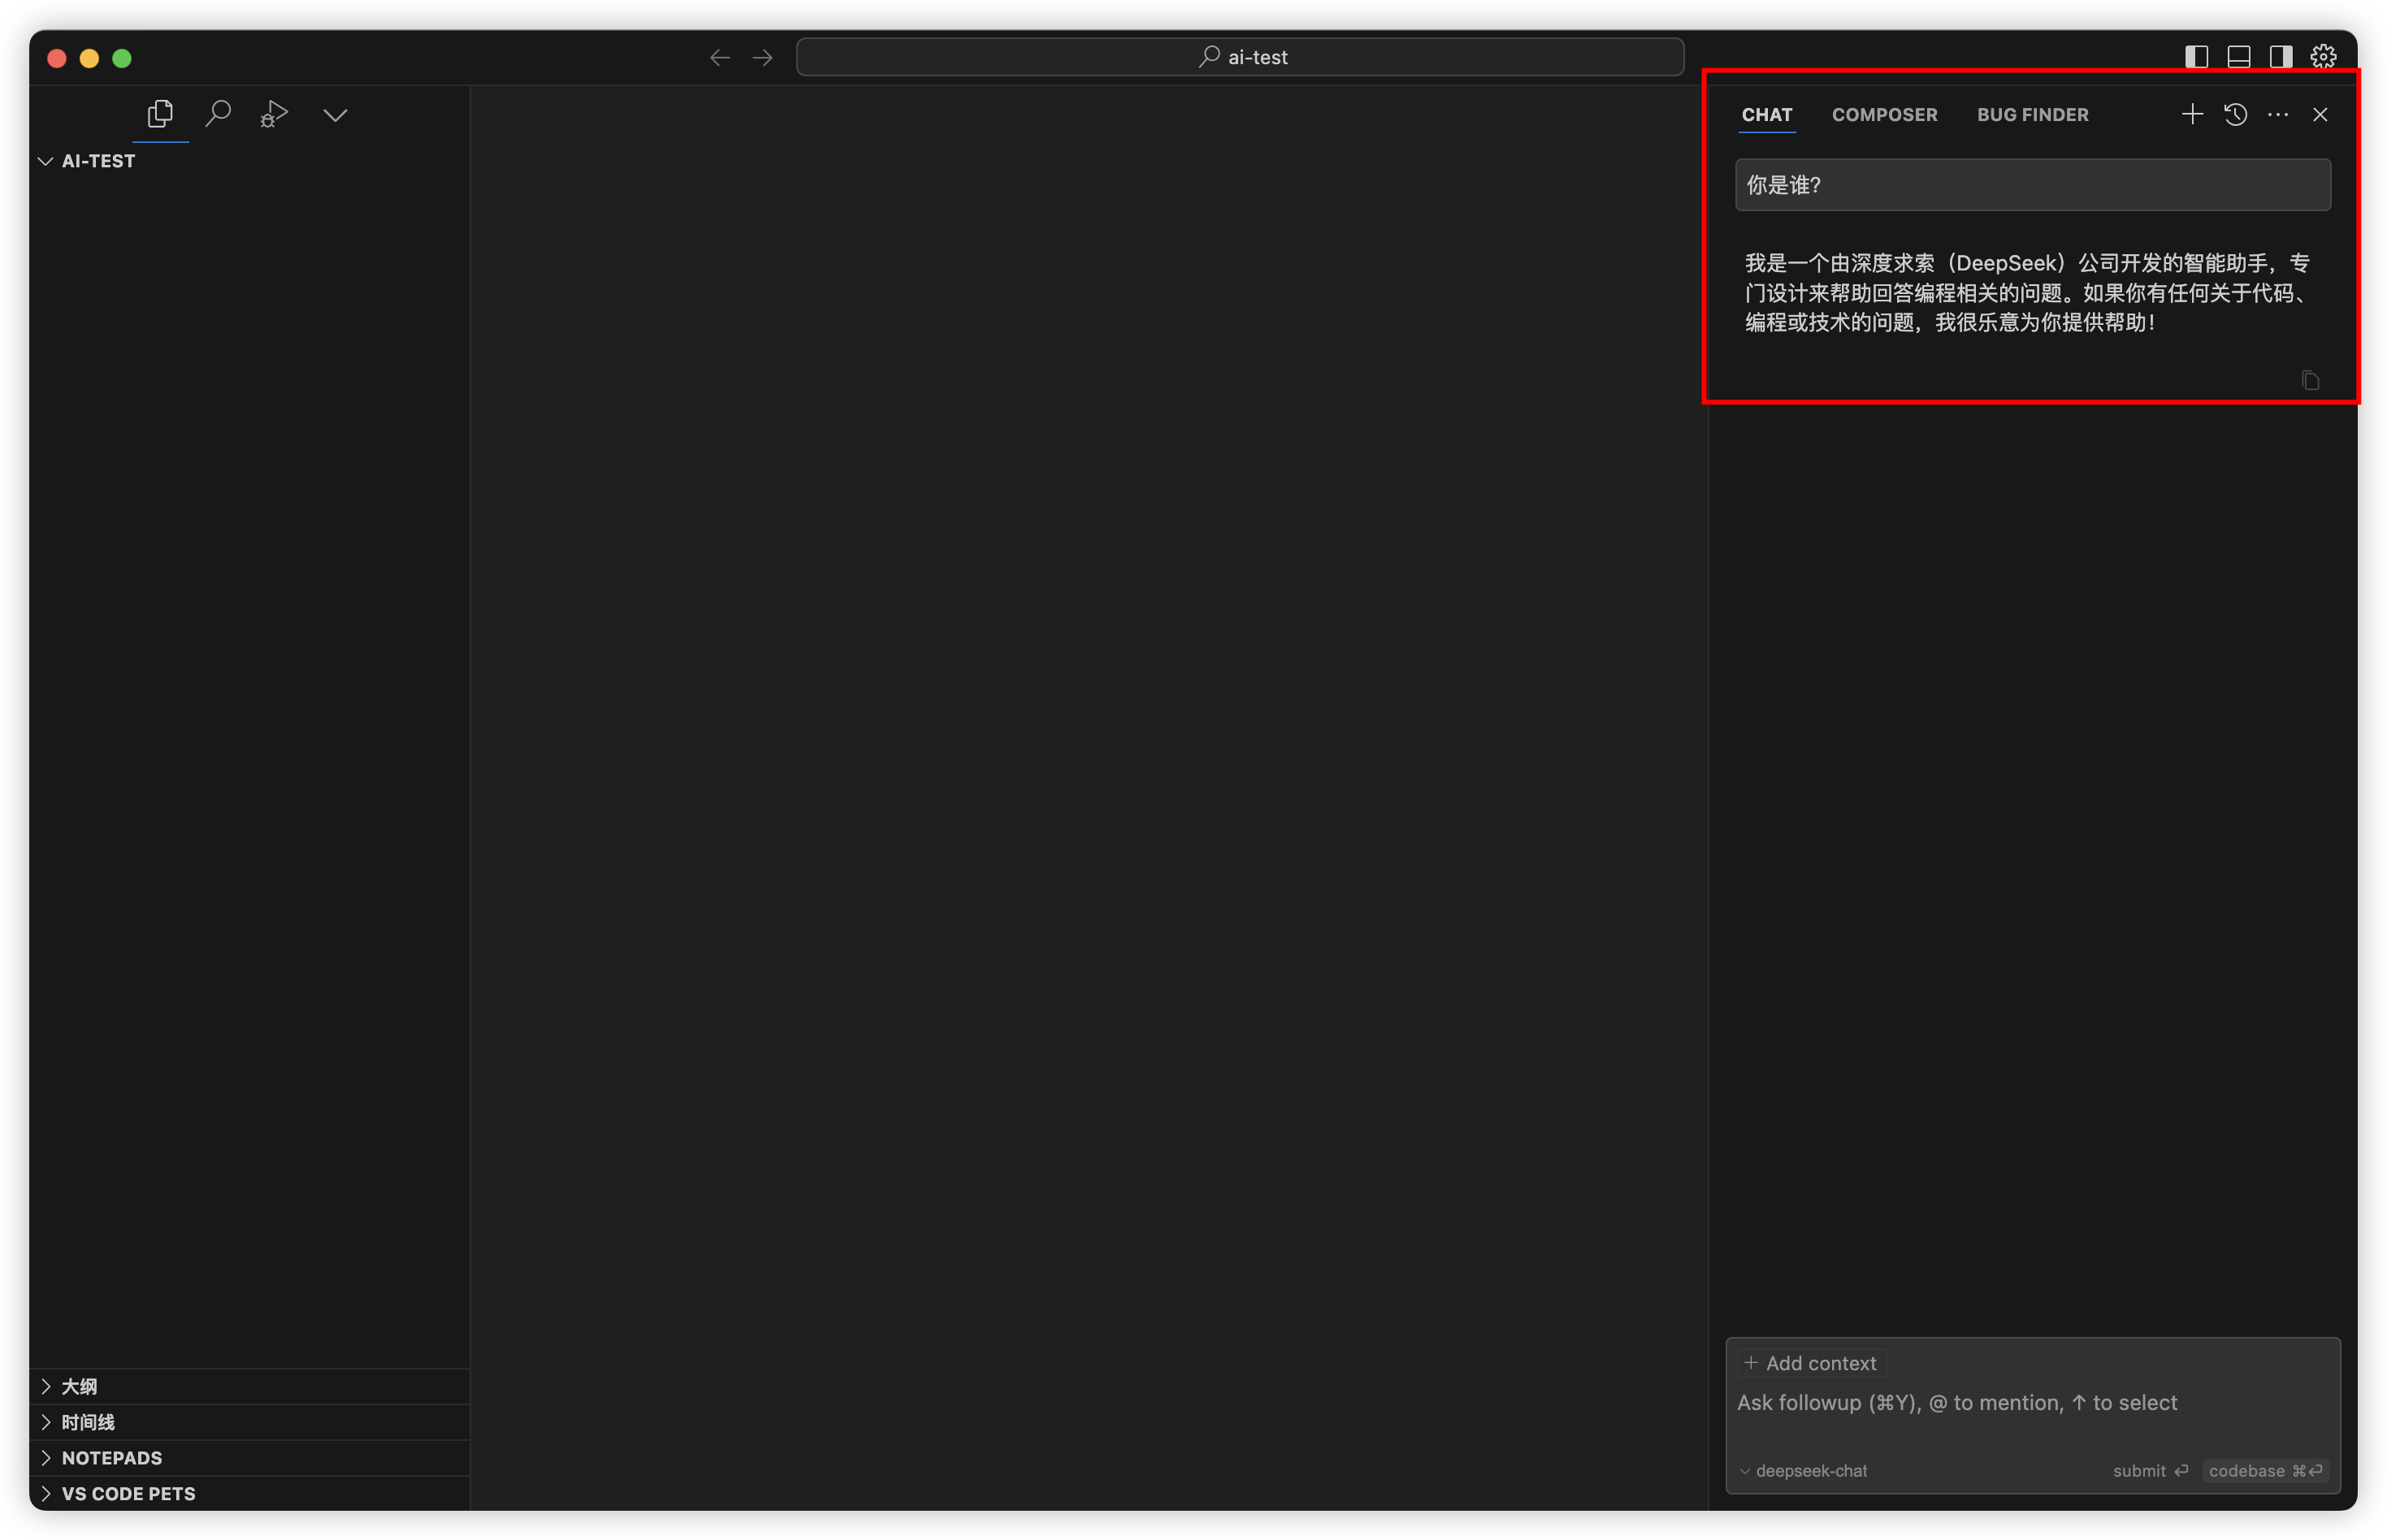
Task: Copy the DeepSeek response message
Action: click(x=2309, y=380)
